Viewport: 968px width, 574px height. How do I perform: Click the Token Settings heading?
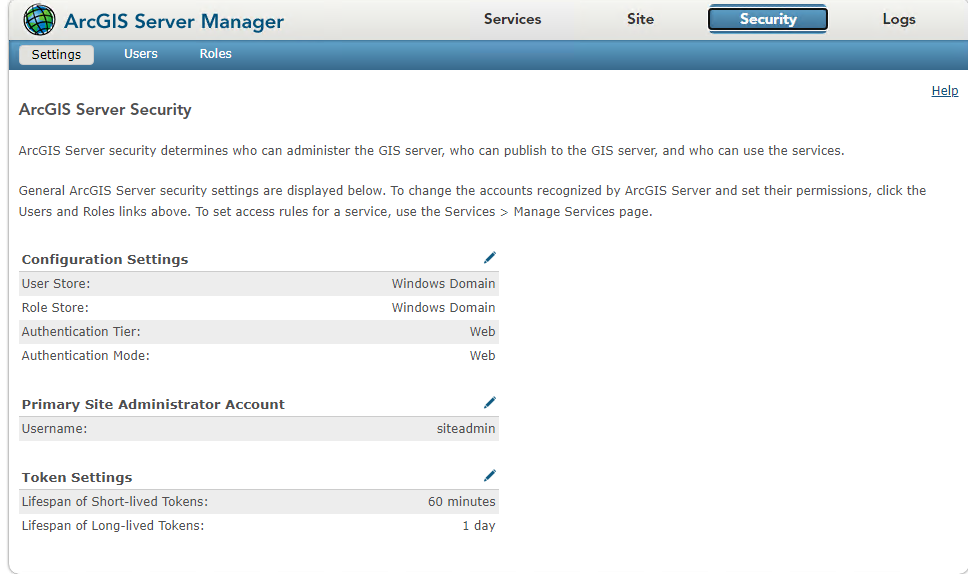point(77,477)
